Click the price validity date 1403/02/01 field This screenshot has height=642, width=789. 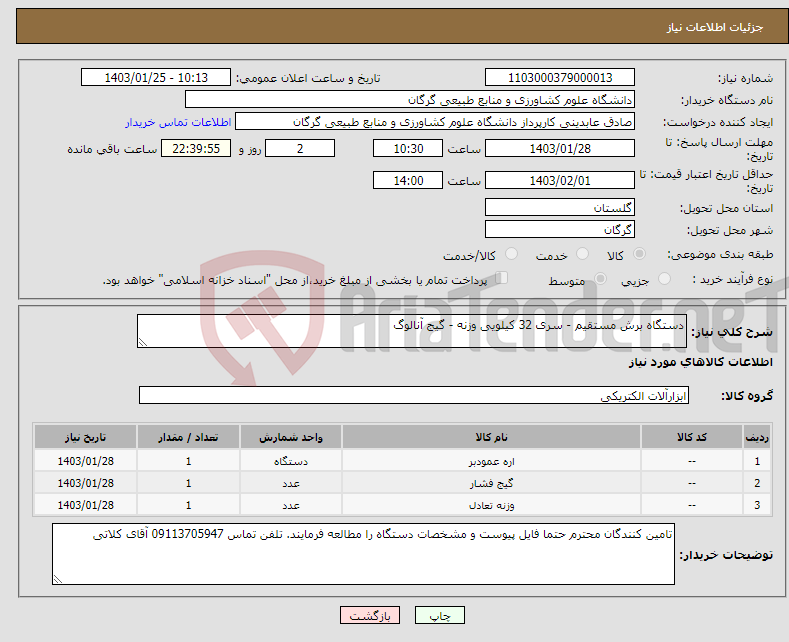click(x=560, y=180)
